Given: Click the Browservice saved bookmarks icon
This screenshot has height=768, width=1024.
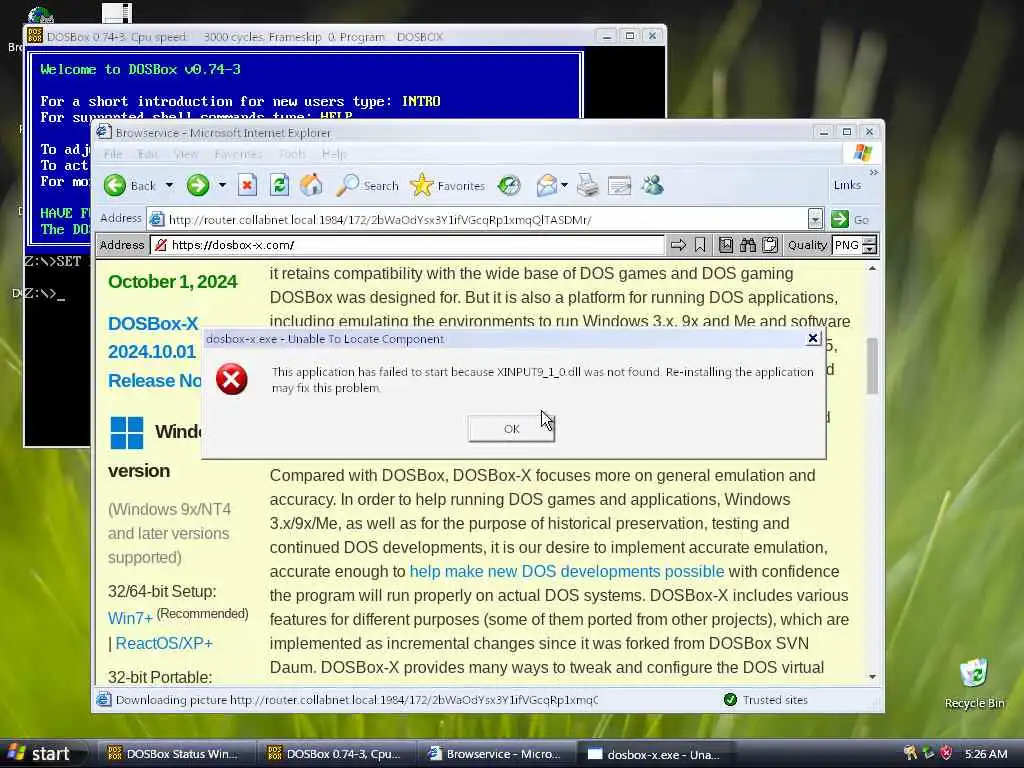Looking at the screenshot, I should (726, 245).
